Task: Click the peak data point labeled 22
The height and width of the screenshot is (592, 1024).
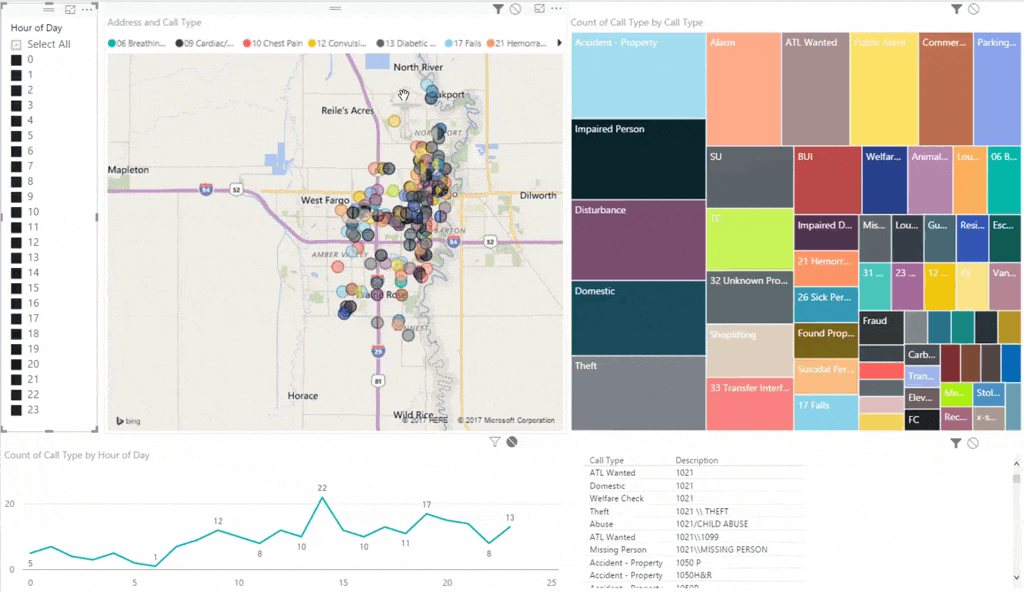Action: click(322, 498)
